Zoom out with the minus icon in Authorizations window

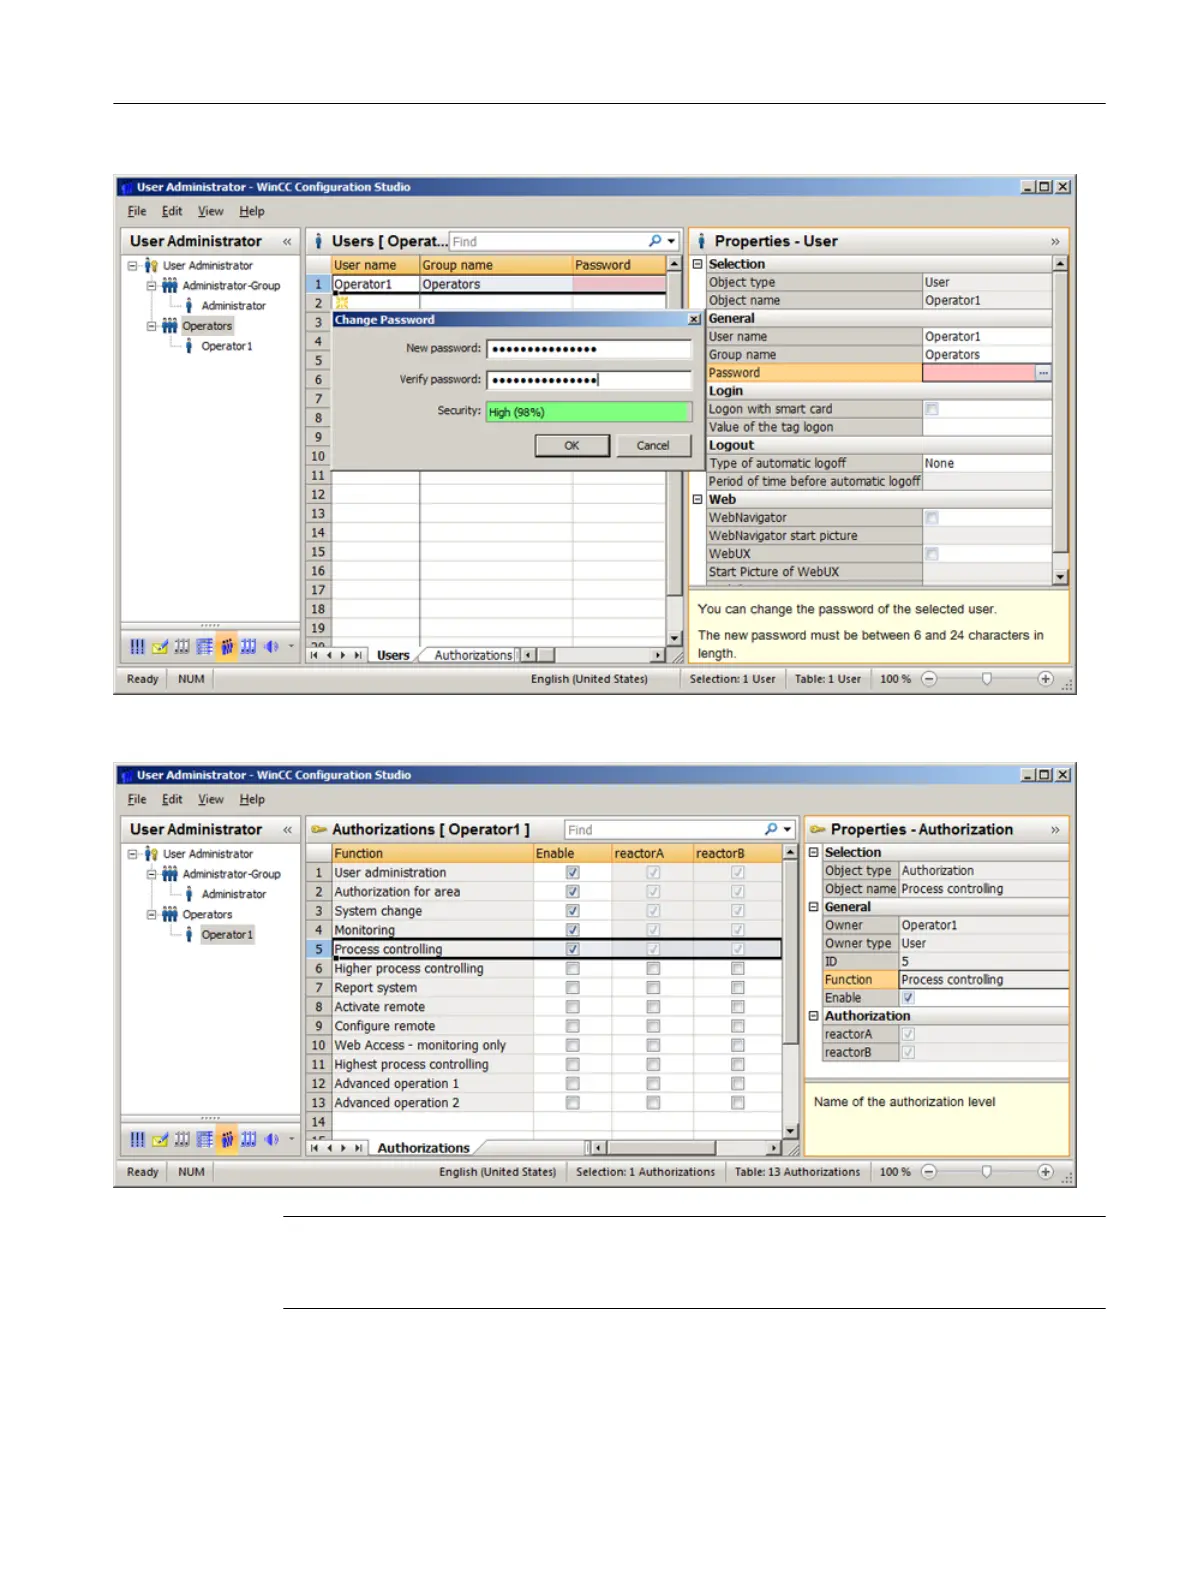click(x=929, y=1172)
